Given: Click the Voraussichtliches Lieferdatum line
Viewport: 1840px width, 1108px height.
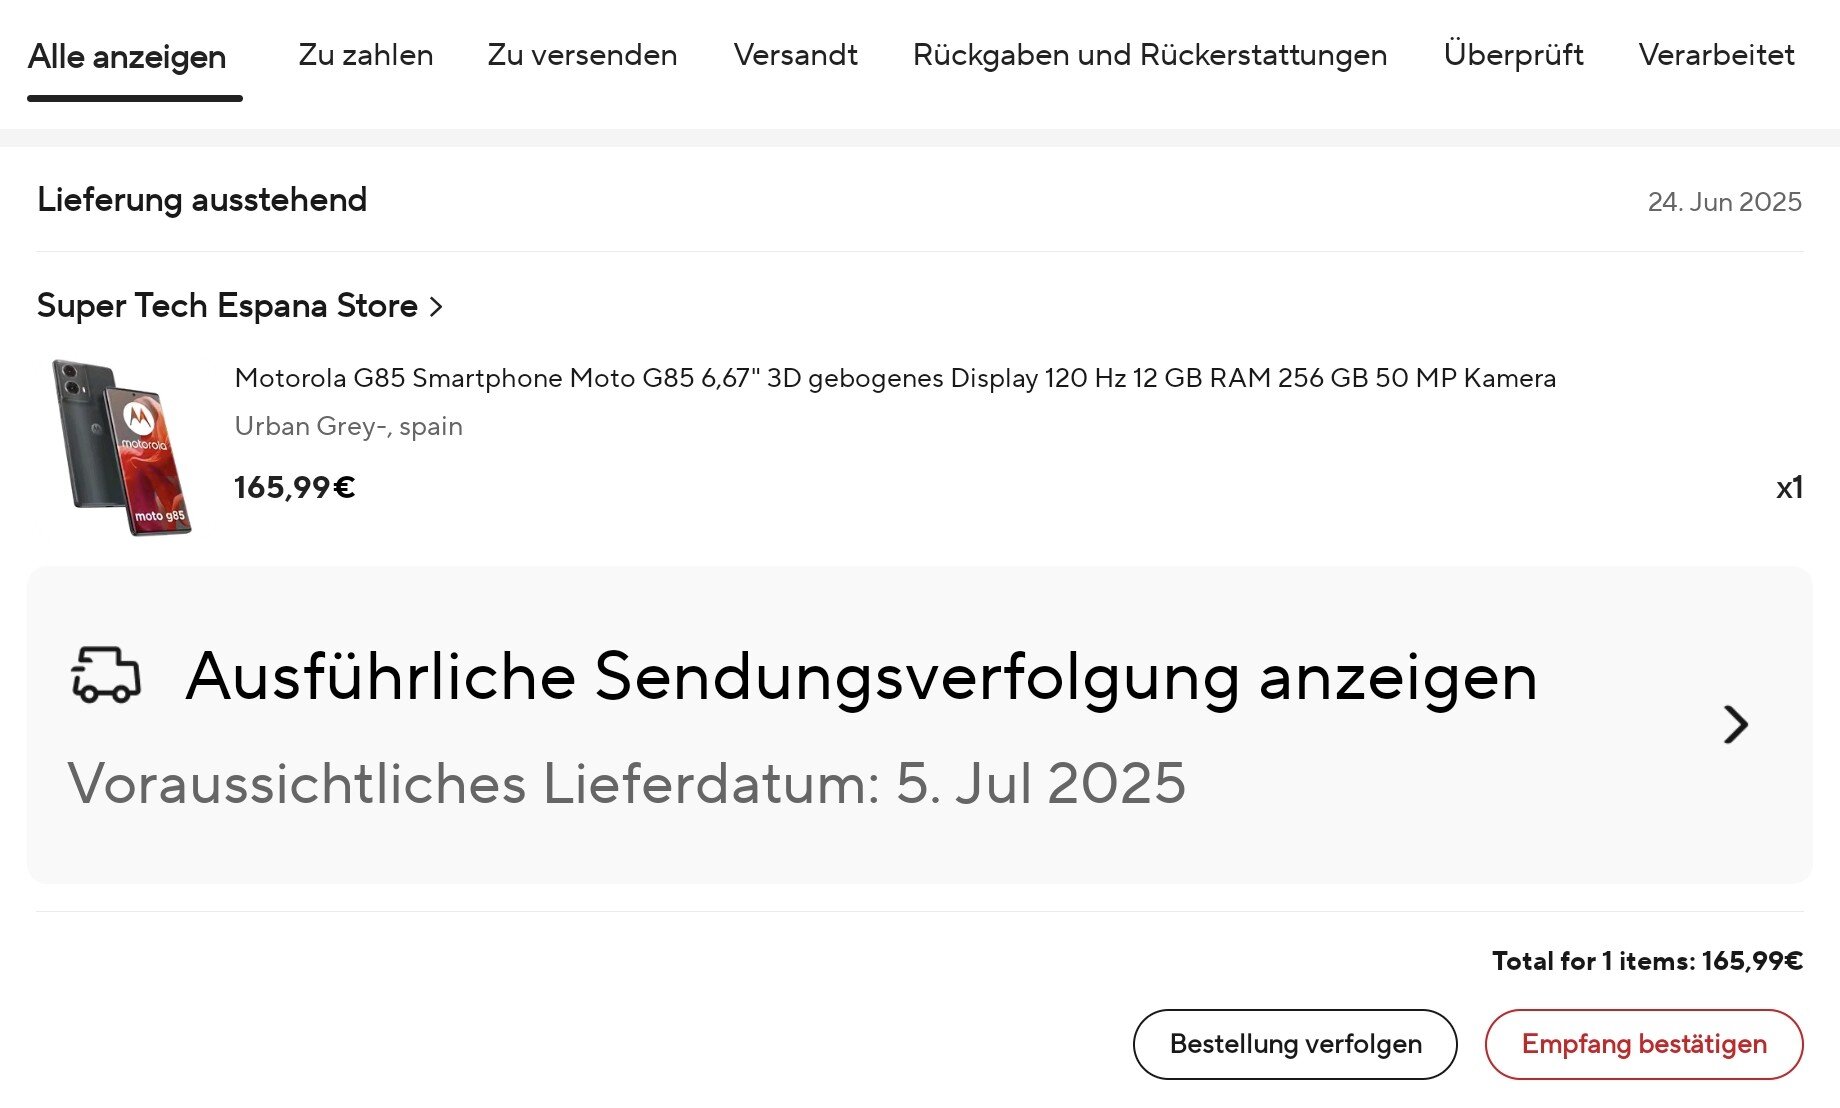Looking at the screenshot, I should (626, 783).
